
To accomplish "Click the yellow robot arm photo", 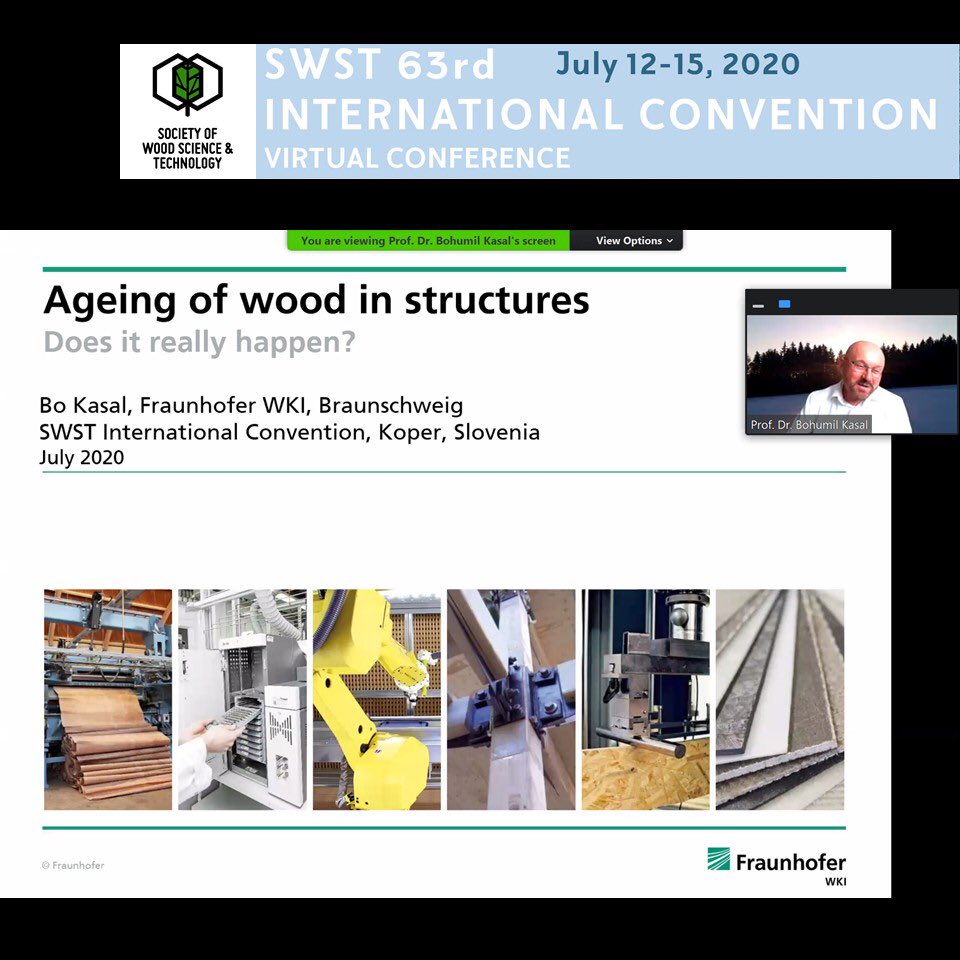I will [x=377, y=700].
